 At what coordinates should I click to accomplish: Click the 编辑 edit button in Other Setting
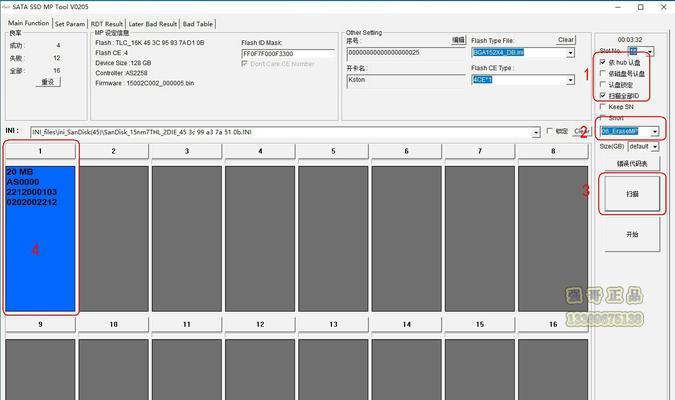click(458, 40)
